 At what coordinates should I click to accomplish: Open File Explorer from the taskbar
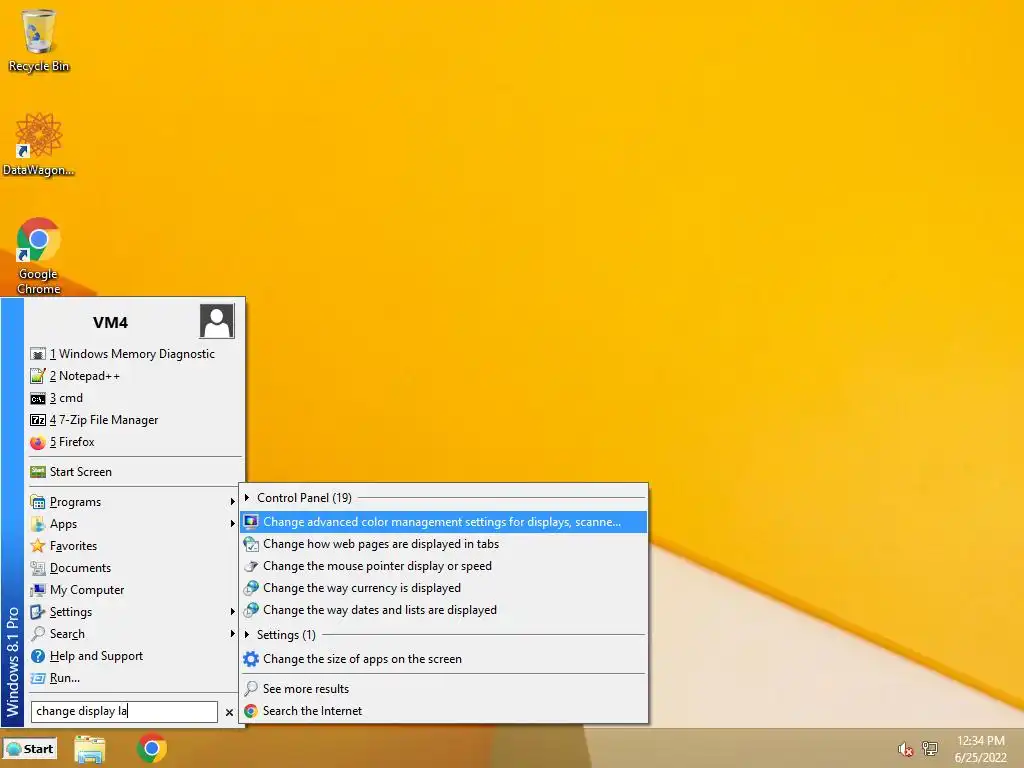(x=89, y=749)
